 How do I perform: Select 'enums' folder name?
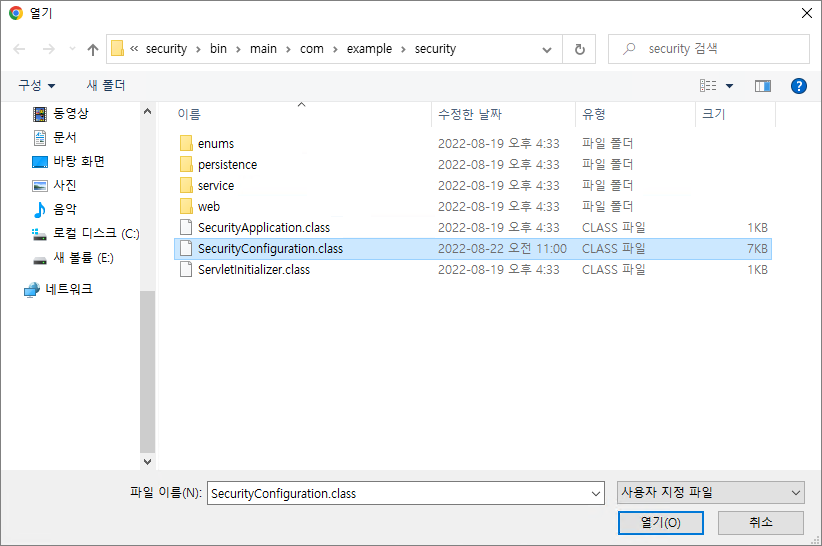click(x=216, y=144)
